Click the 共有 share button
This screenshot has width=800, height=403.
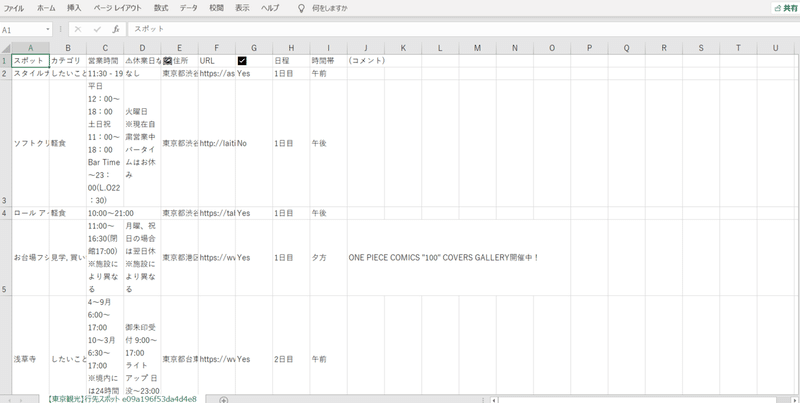[x=785, y=8]
